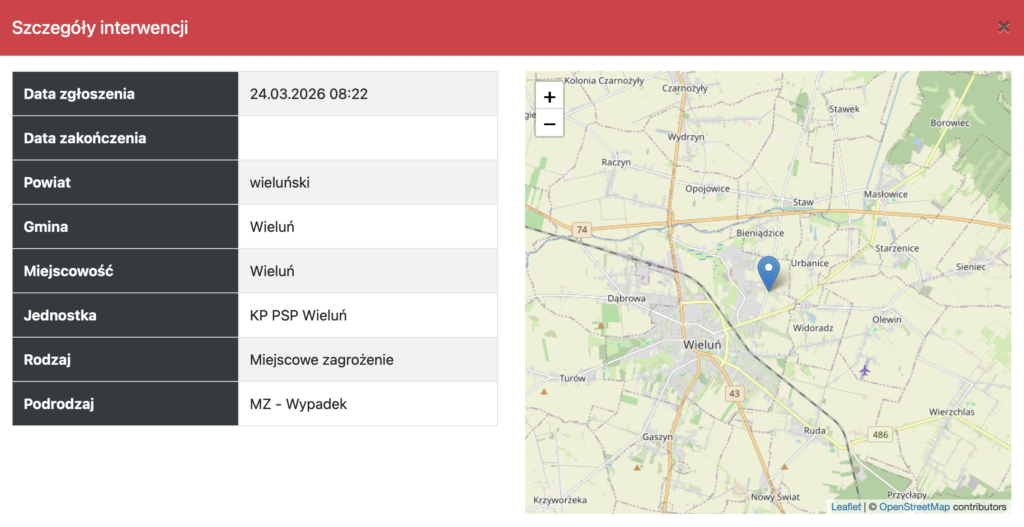This screenshot has height=527, width=1024.
Task: Click the Podrodzaj row label
Action: click(x=59, y=404)
